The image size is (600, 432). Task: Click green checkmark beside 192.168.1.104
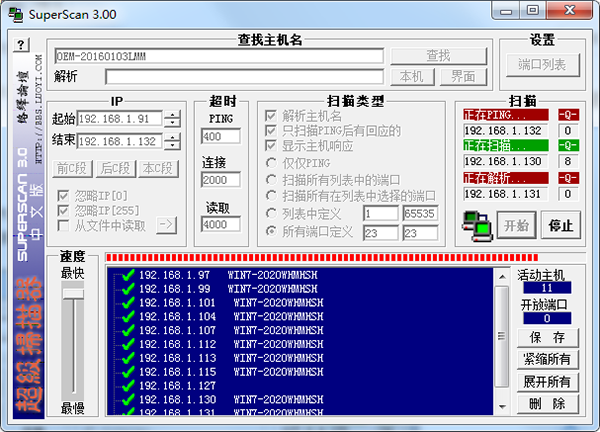click(127, 316)
